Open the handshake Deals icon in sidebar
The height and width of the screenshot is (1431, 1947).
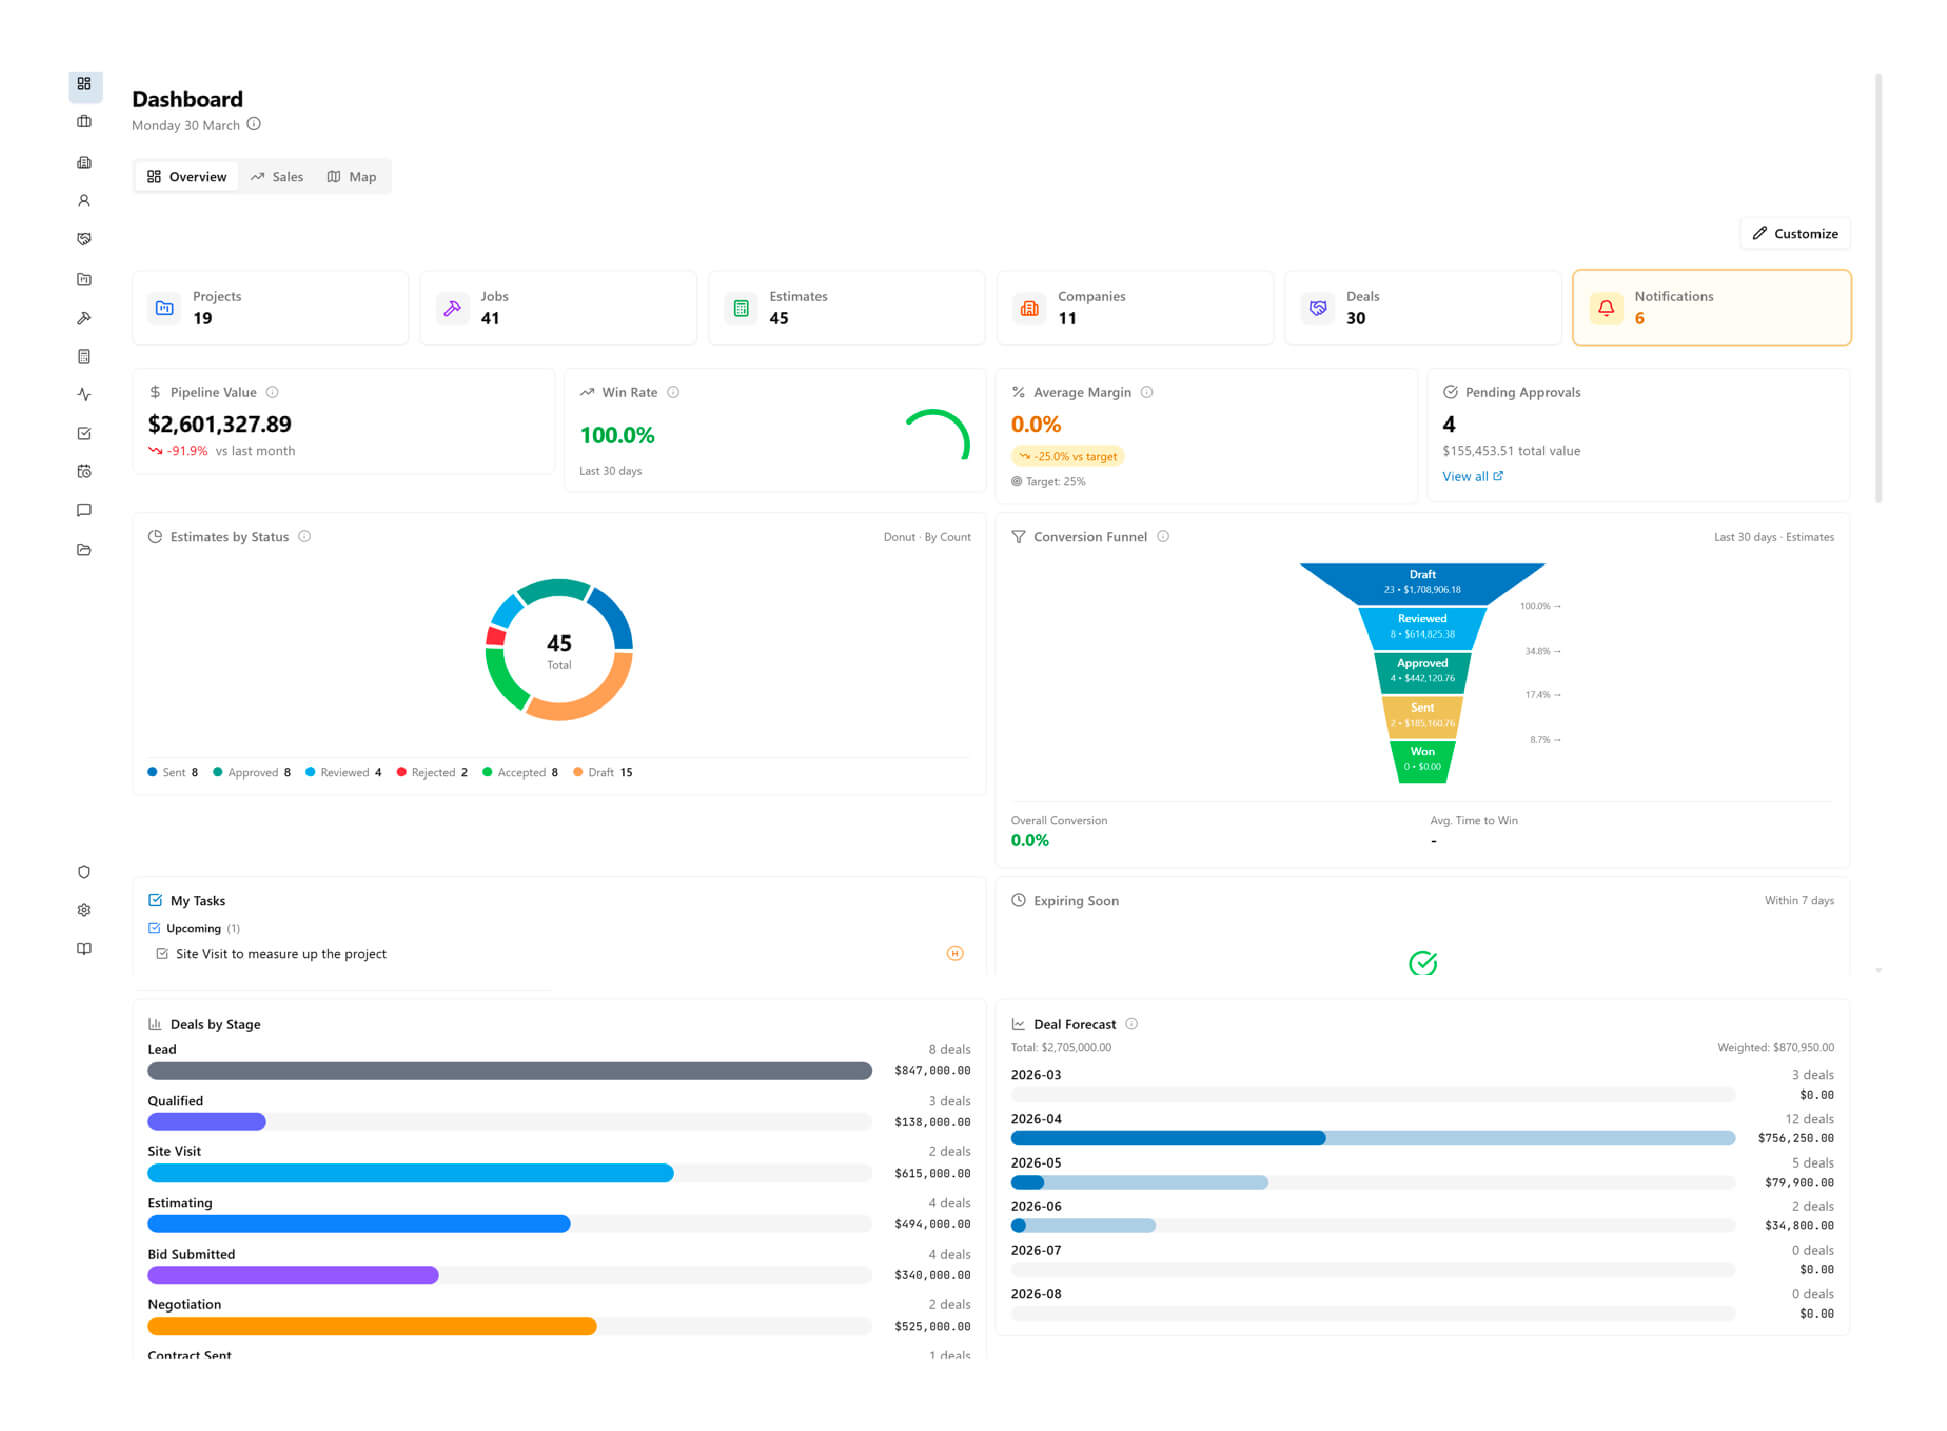[x=84, y=239]
